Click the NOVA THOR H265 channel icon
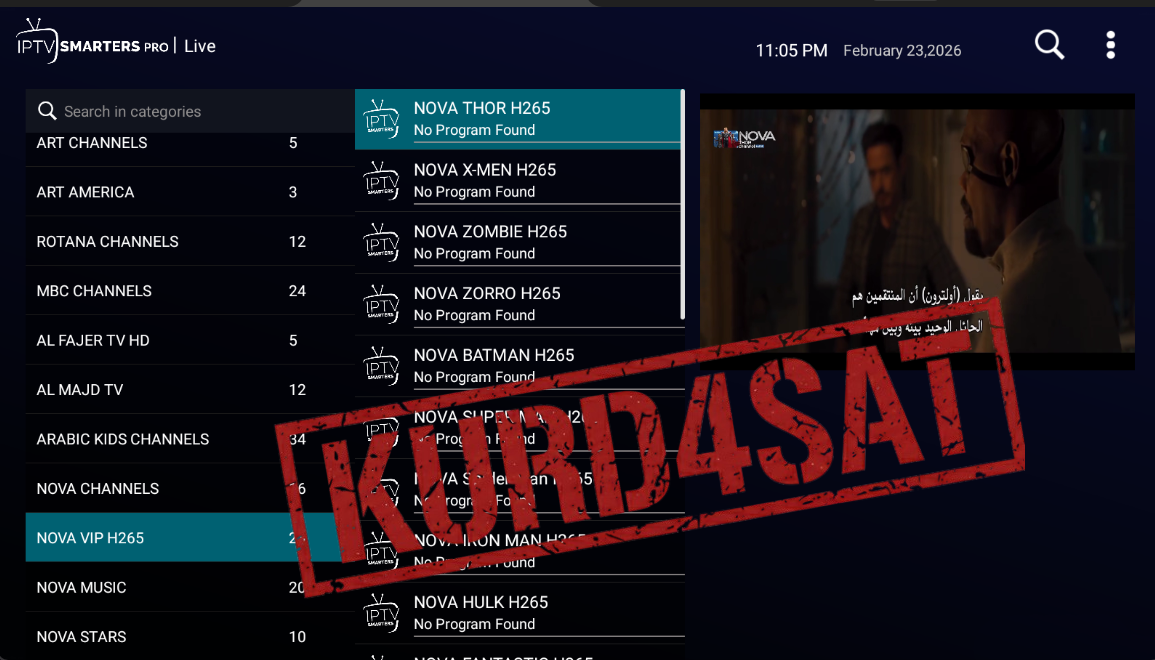 point(381,119)
